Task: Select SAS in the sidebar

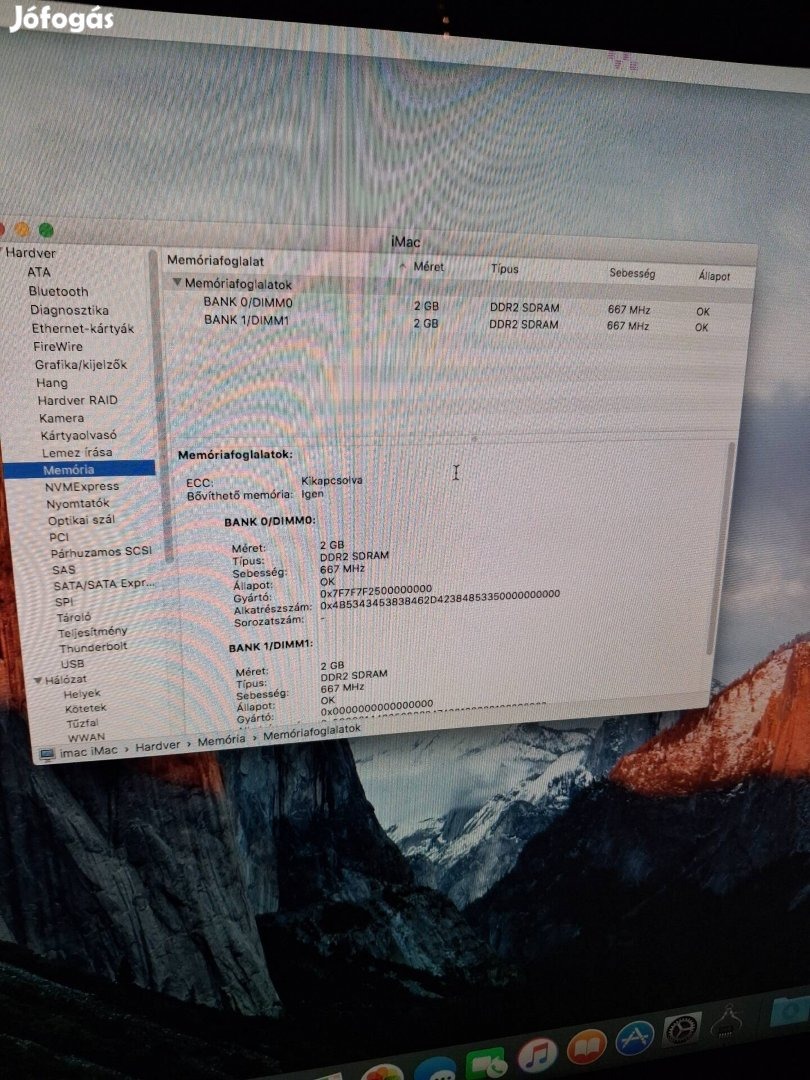Action: [x=63, y=570]
